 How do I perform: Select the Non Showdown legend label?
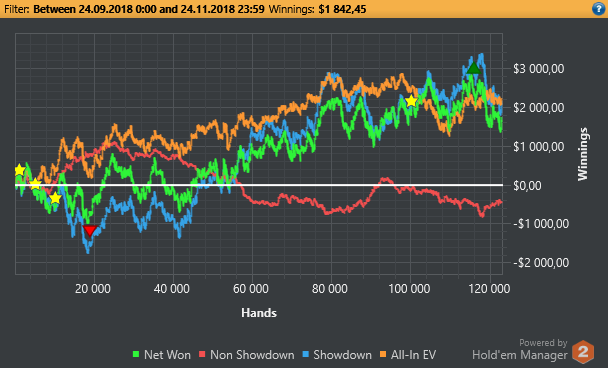(252, 355)
